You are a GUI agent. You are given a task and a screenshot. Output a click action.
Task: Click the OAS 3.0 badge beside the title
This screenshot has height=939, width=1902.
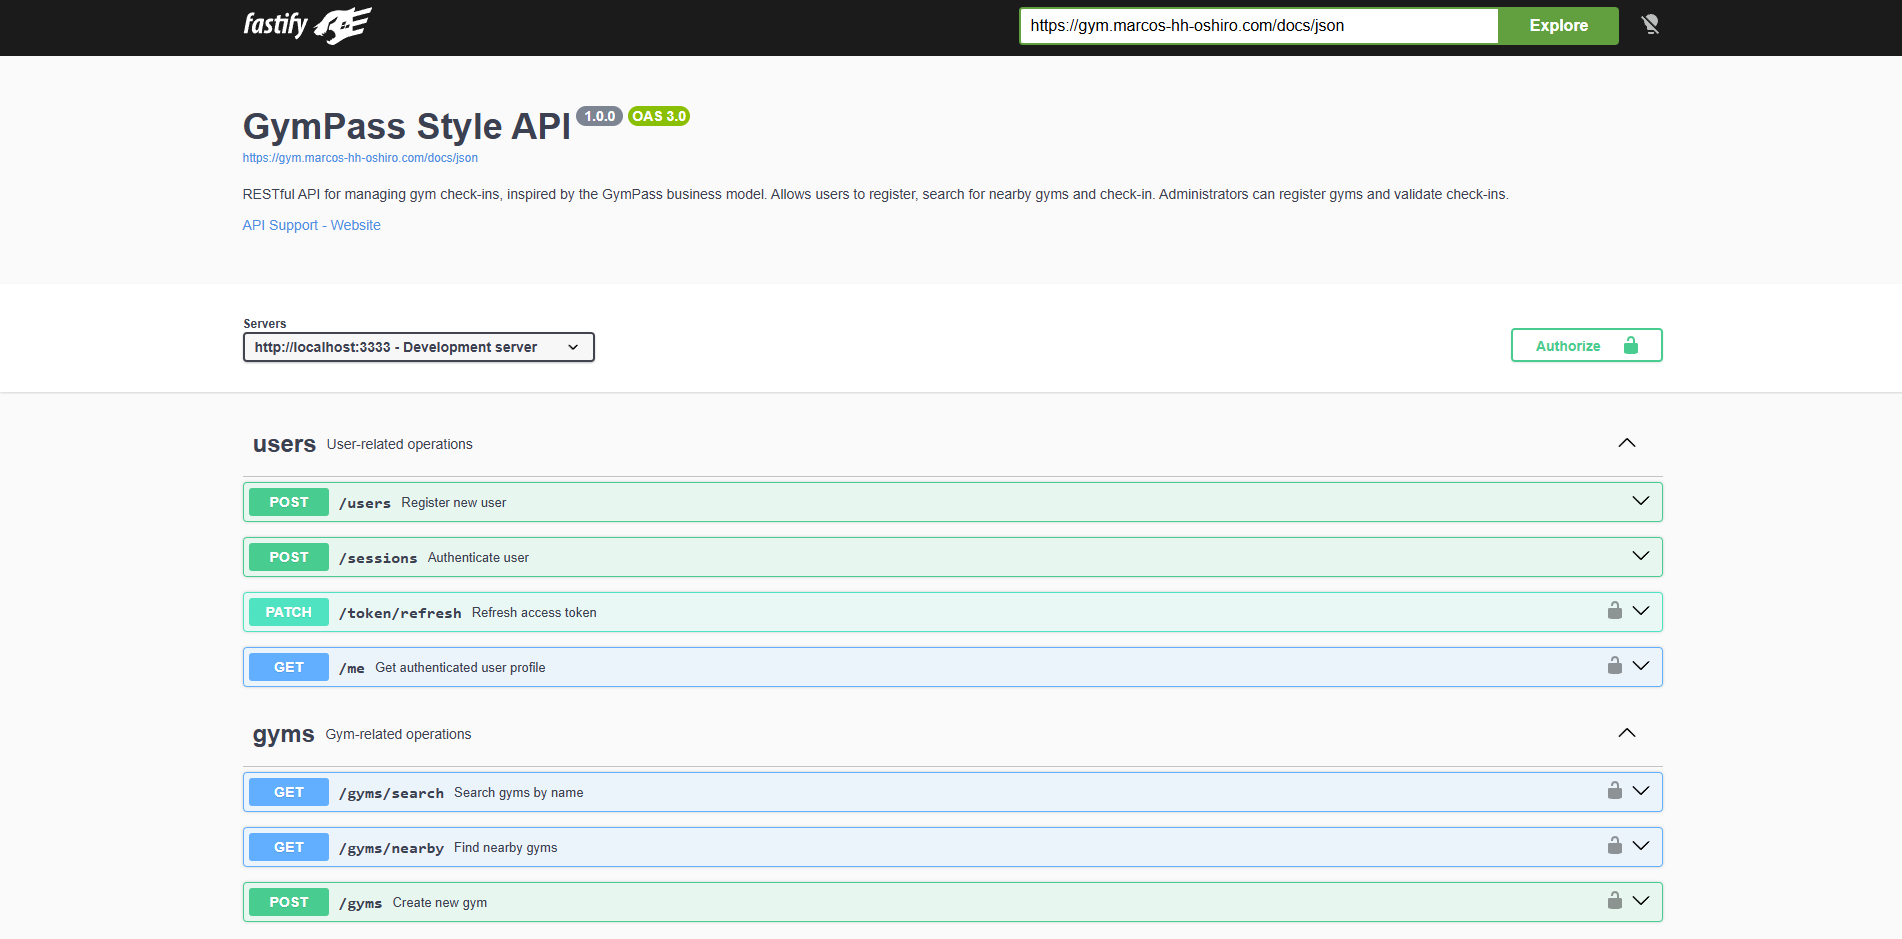[659, 116]
